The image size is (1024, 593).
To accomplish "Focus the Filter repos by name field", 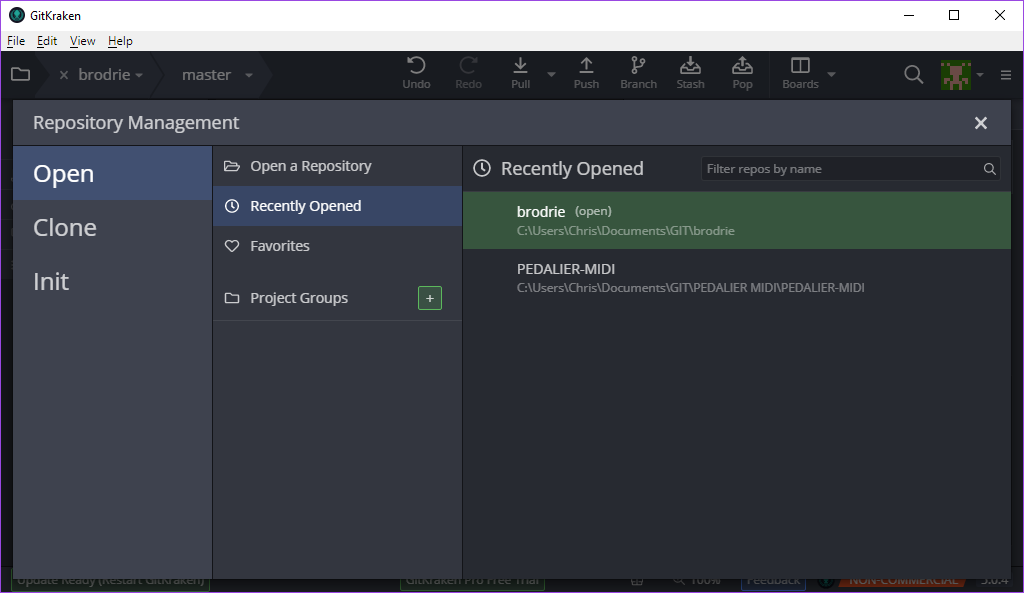I will (x=850, y=168).
